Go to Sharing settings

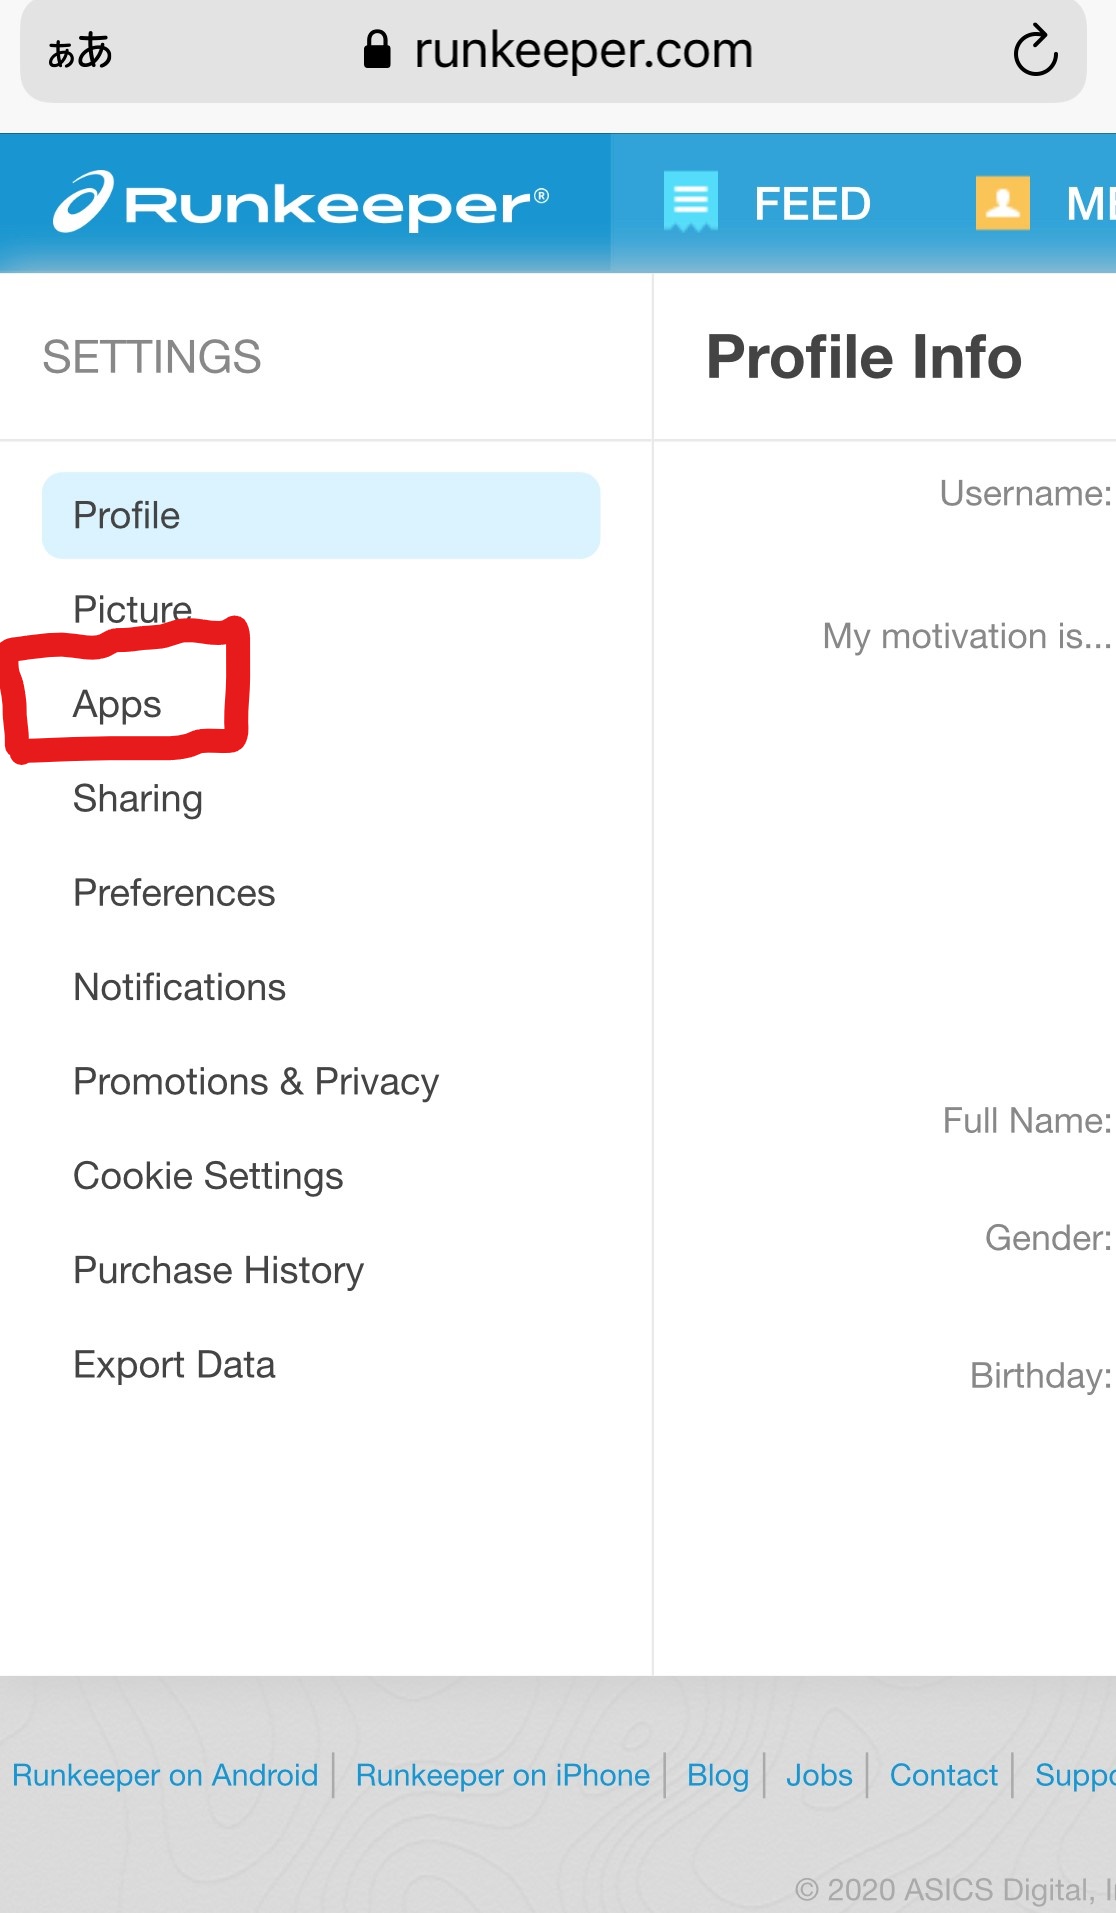pyautogui.click(x=138, y=799)
